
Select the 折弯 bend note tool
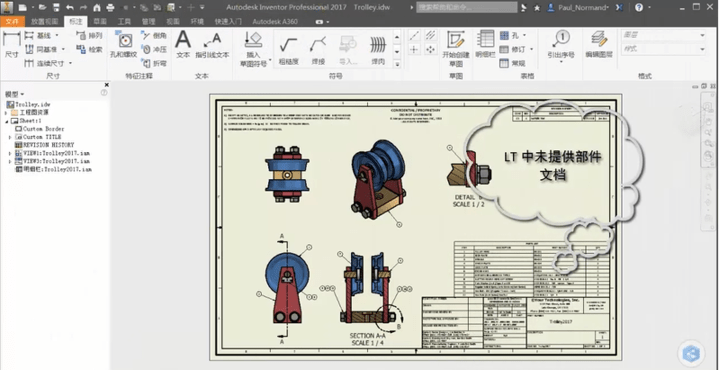(154, 63)
